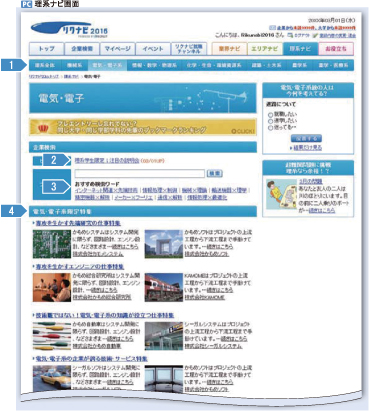Go to 理系ナビ breadcrumb link
The image size is (369, 411).
click(71, 77)
